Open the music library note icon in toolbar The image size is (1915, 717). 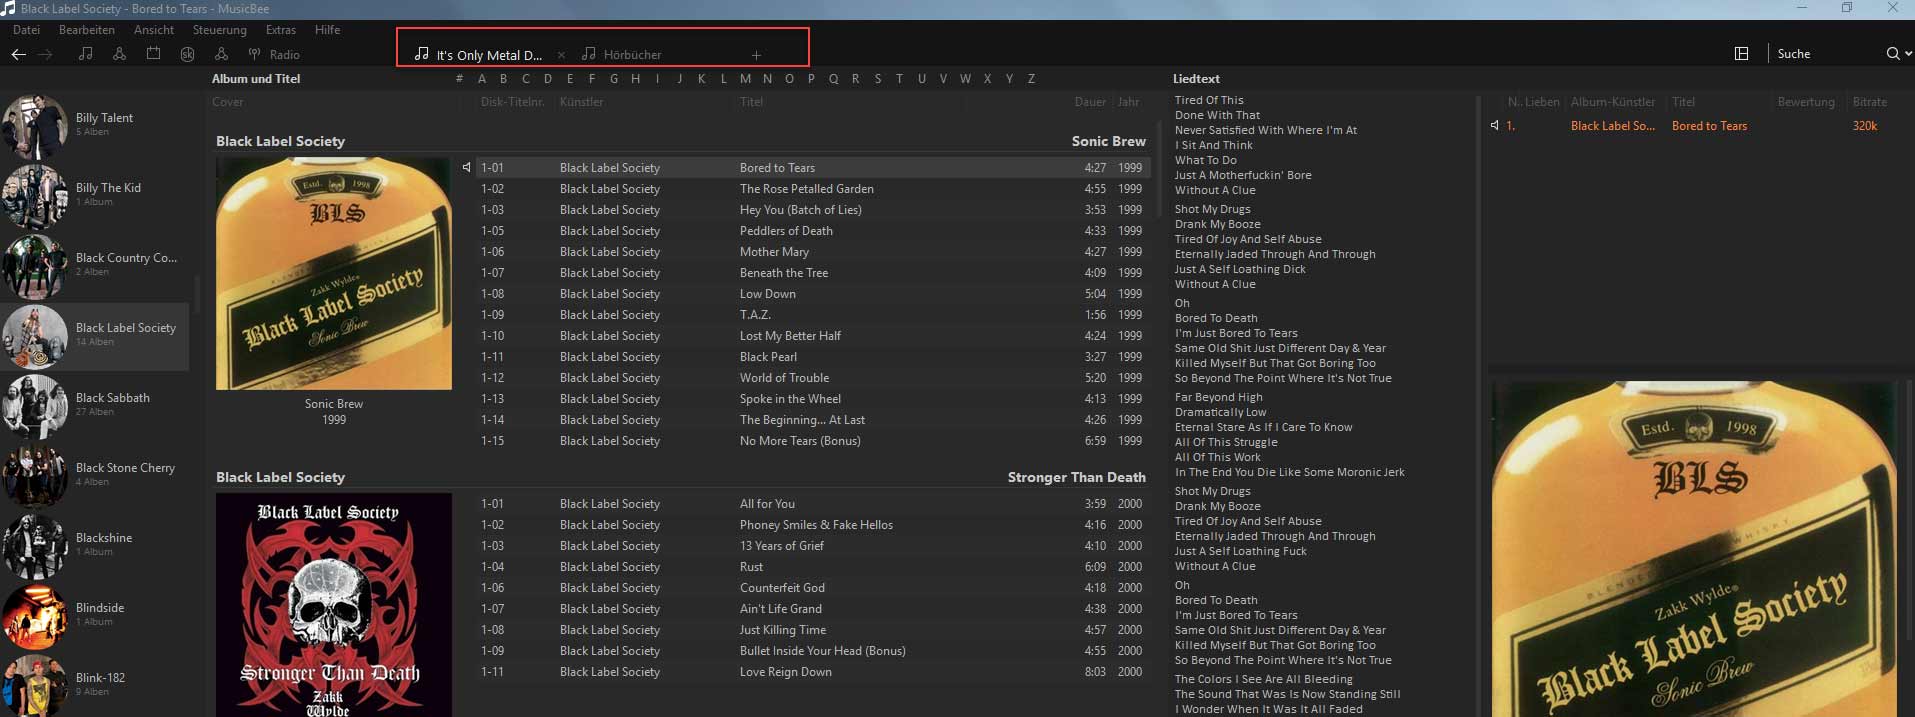[86, 54]
